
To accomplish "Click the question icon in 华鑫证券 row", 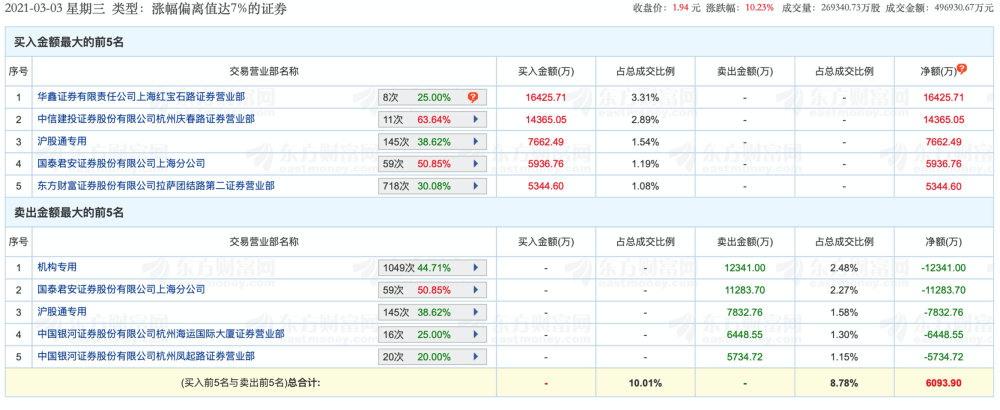I will click(x=473, y=98).
